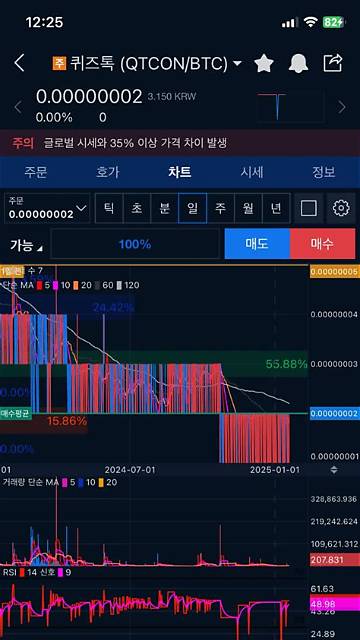
Task: Tap the up-down resize handle below price axis
Action: pyautogui.click(x=334, y=470)
